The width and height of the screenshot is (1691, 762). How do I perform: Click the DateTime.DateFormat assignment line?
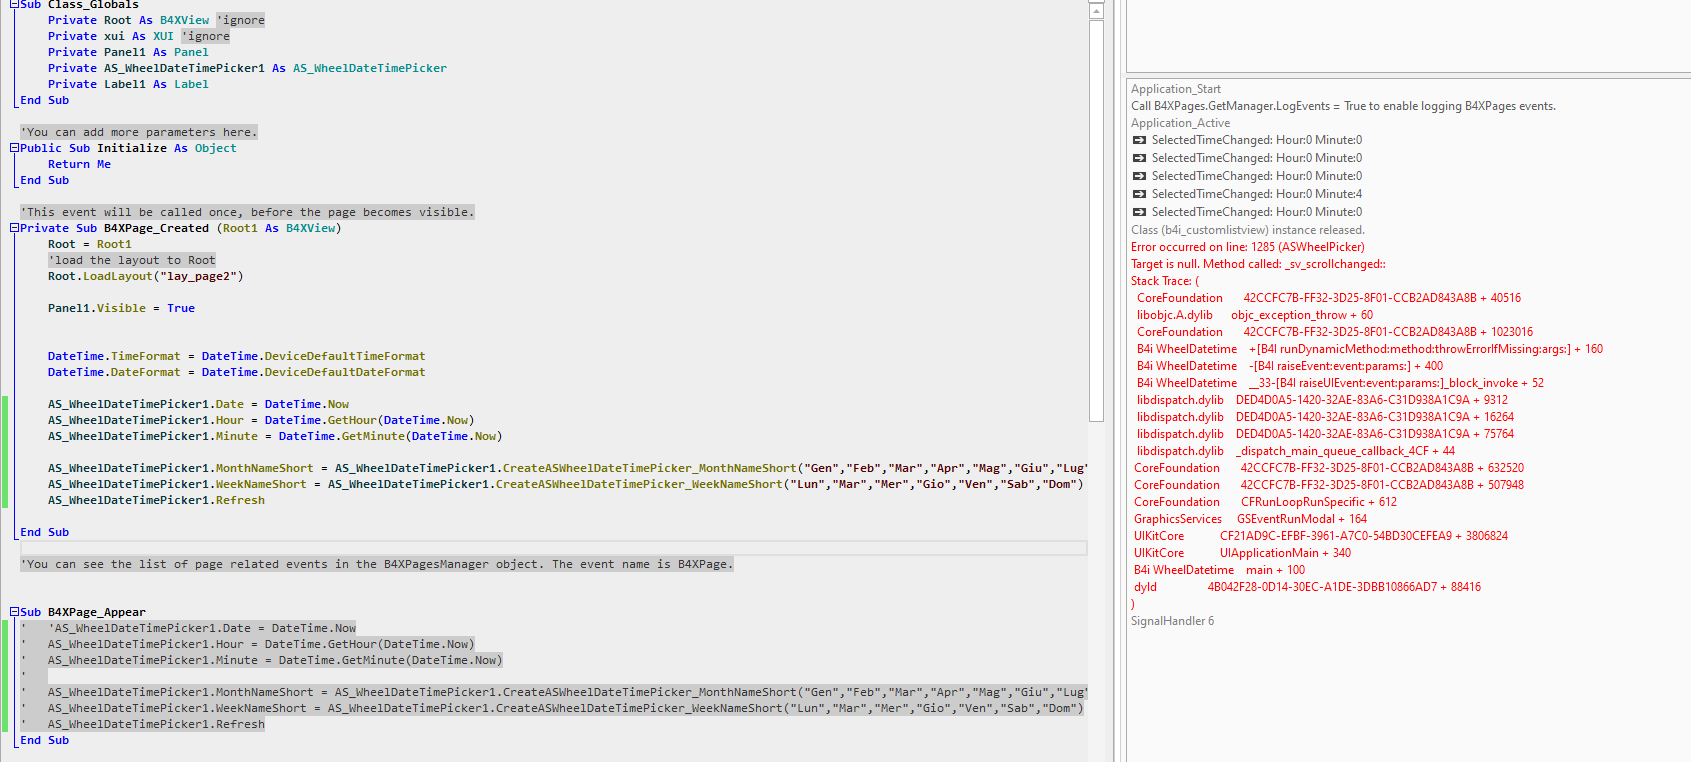(237, 372)
